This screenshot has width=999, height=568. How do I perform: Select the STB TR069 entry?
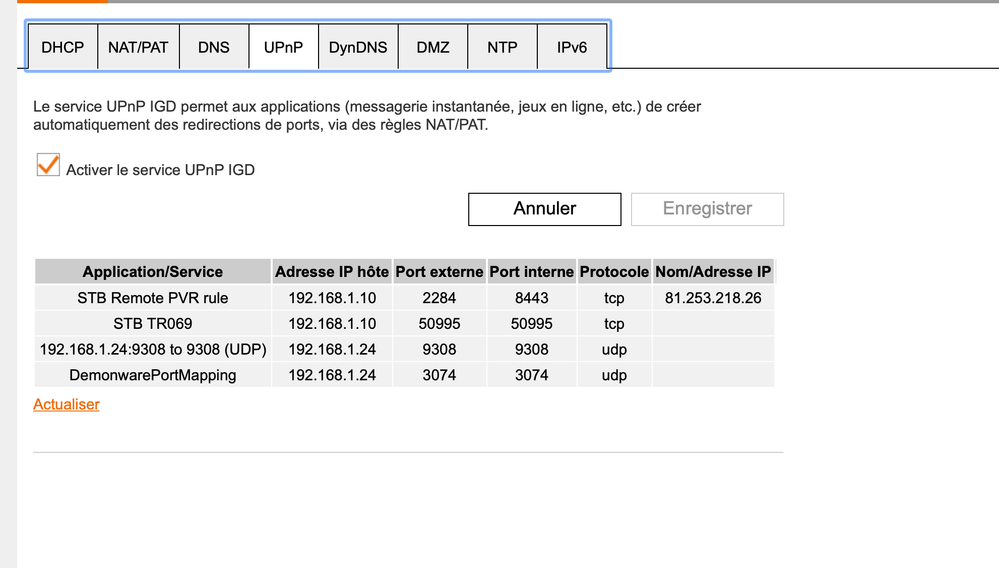(x=153, y=324)
